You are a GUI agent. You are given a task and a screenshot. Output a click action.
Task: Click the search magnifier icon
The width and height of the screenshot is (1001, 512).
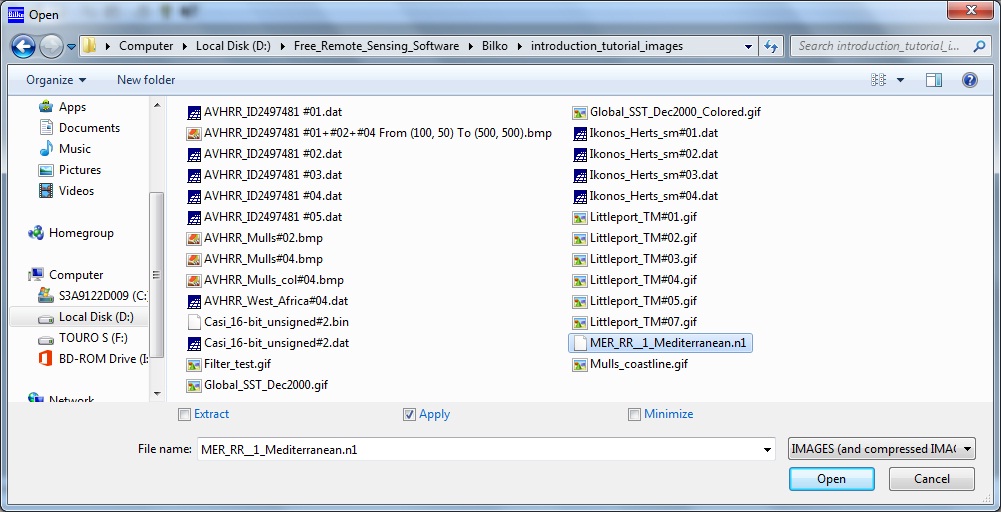(x=978, y=46)
